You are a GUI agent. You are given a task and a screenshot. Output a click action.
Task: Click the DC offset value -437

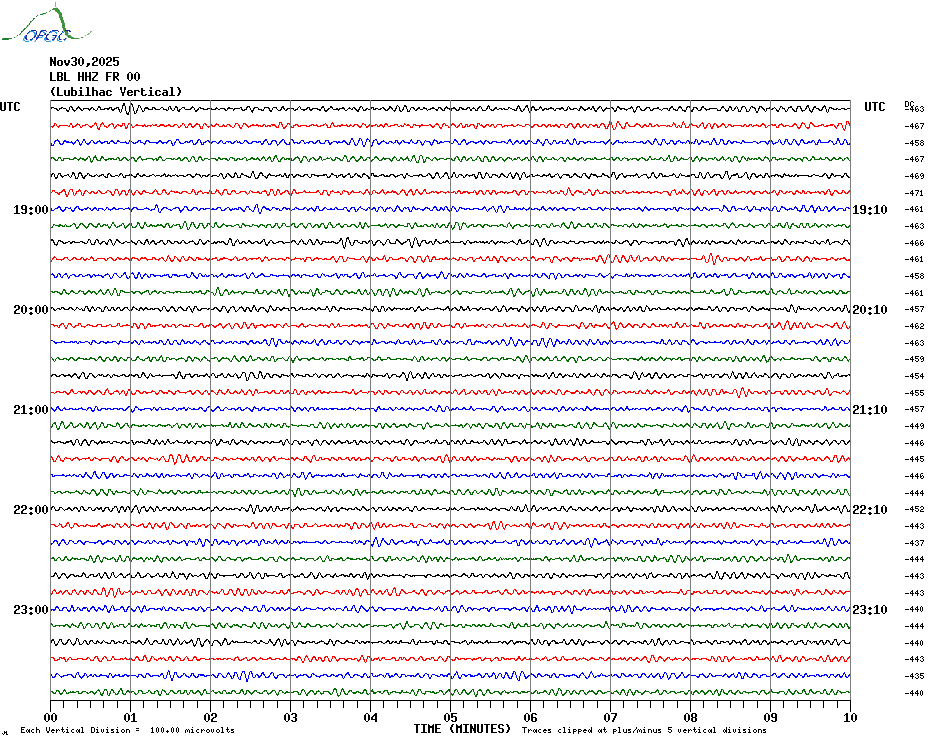tap(915, 543)
